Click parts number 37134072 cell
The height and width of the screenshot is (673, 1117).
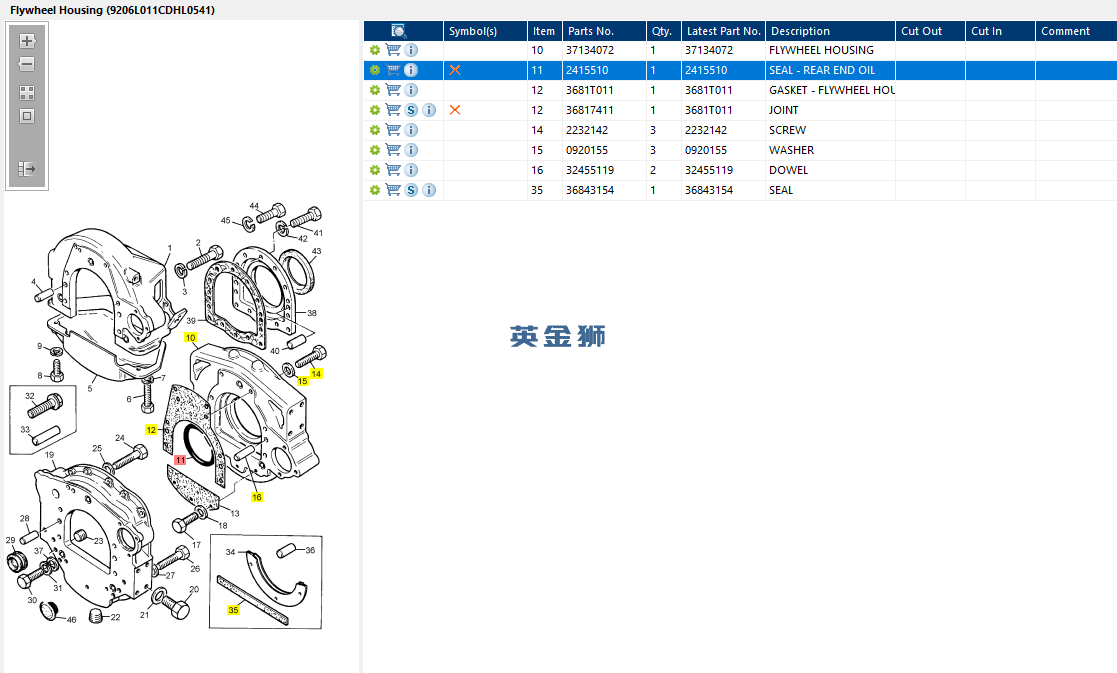point(604,50)
